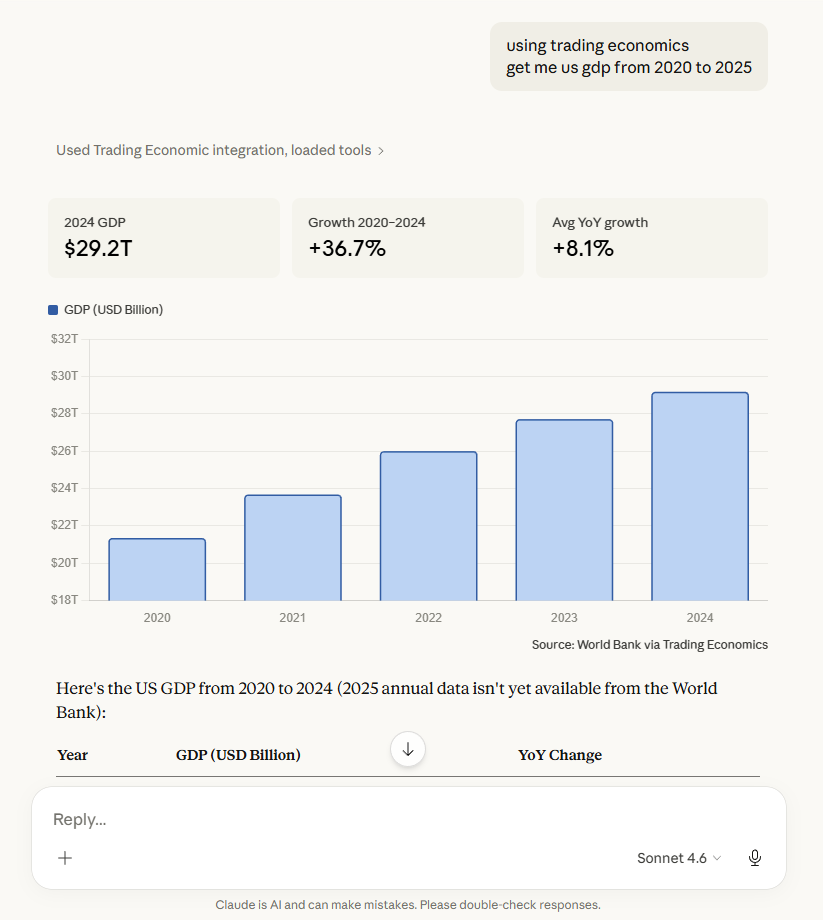This screenshot has height=920, width=823.
Task: Click the plus icon to add attachments
Action: [65, 858]
